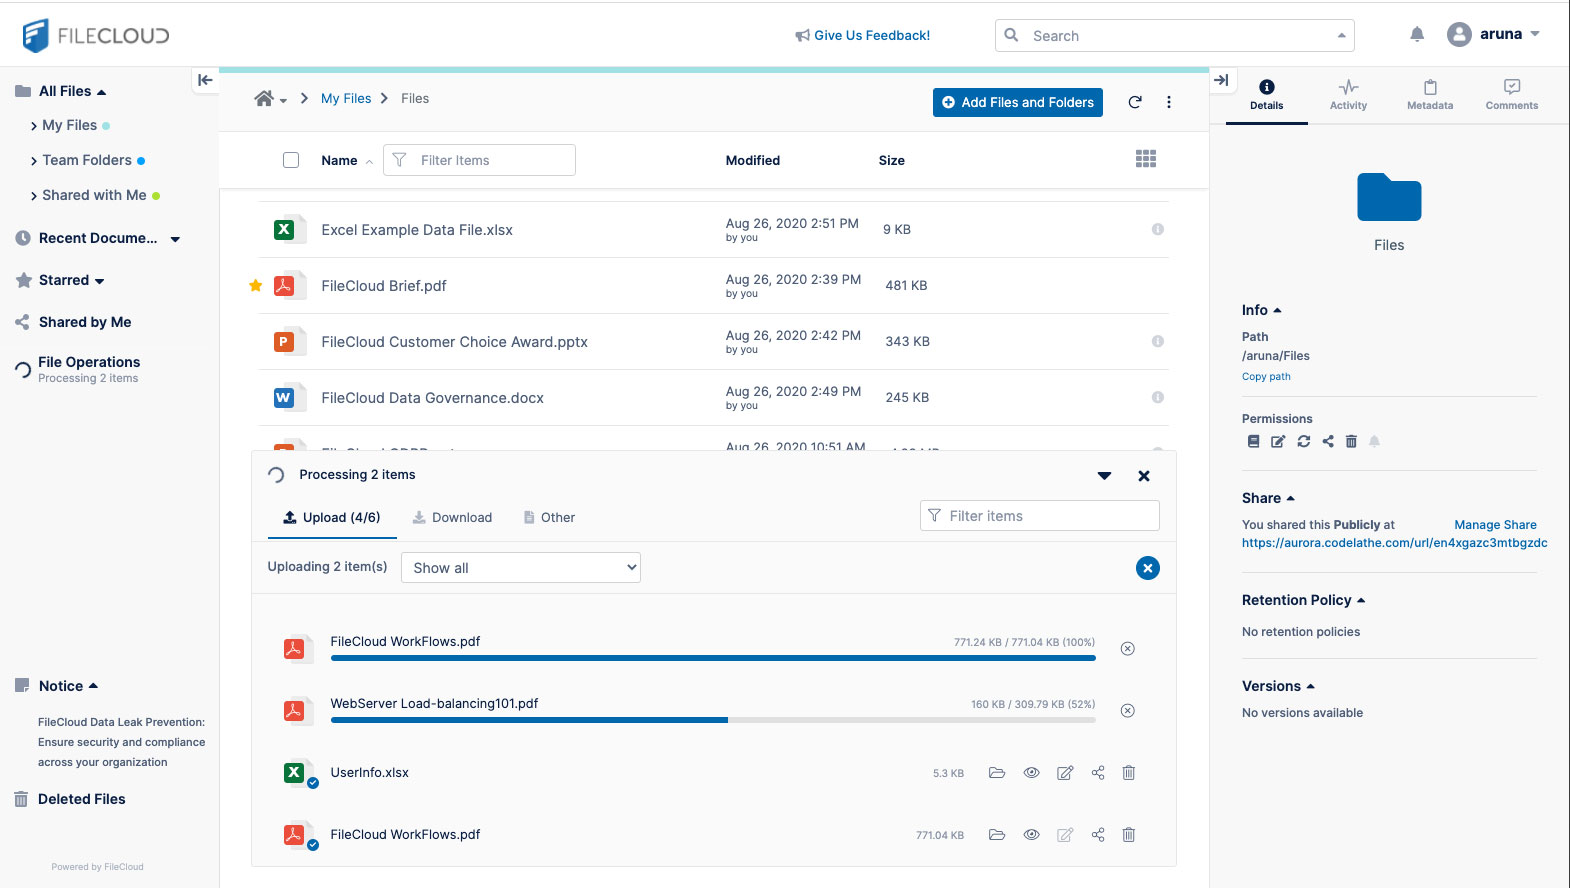The height and width of the screenshot is (888, 1570).
Task: Open the more options kebab menu
Action: point(1169,102)
